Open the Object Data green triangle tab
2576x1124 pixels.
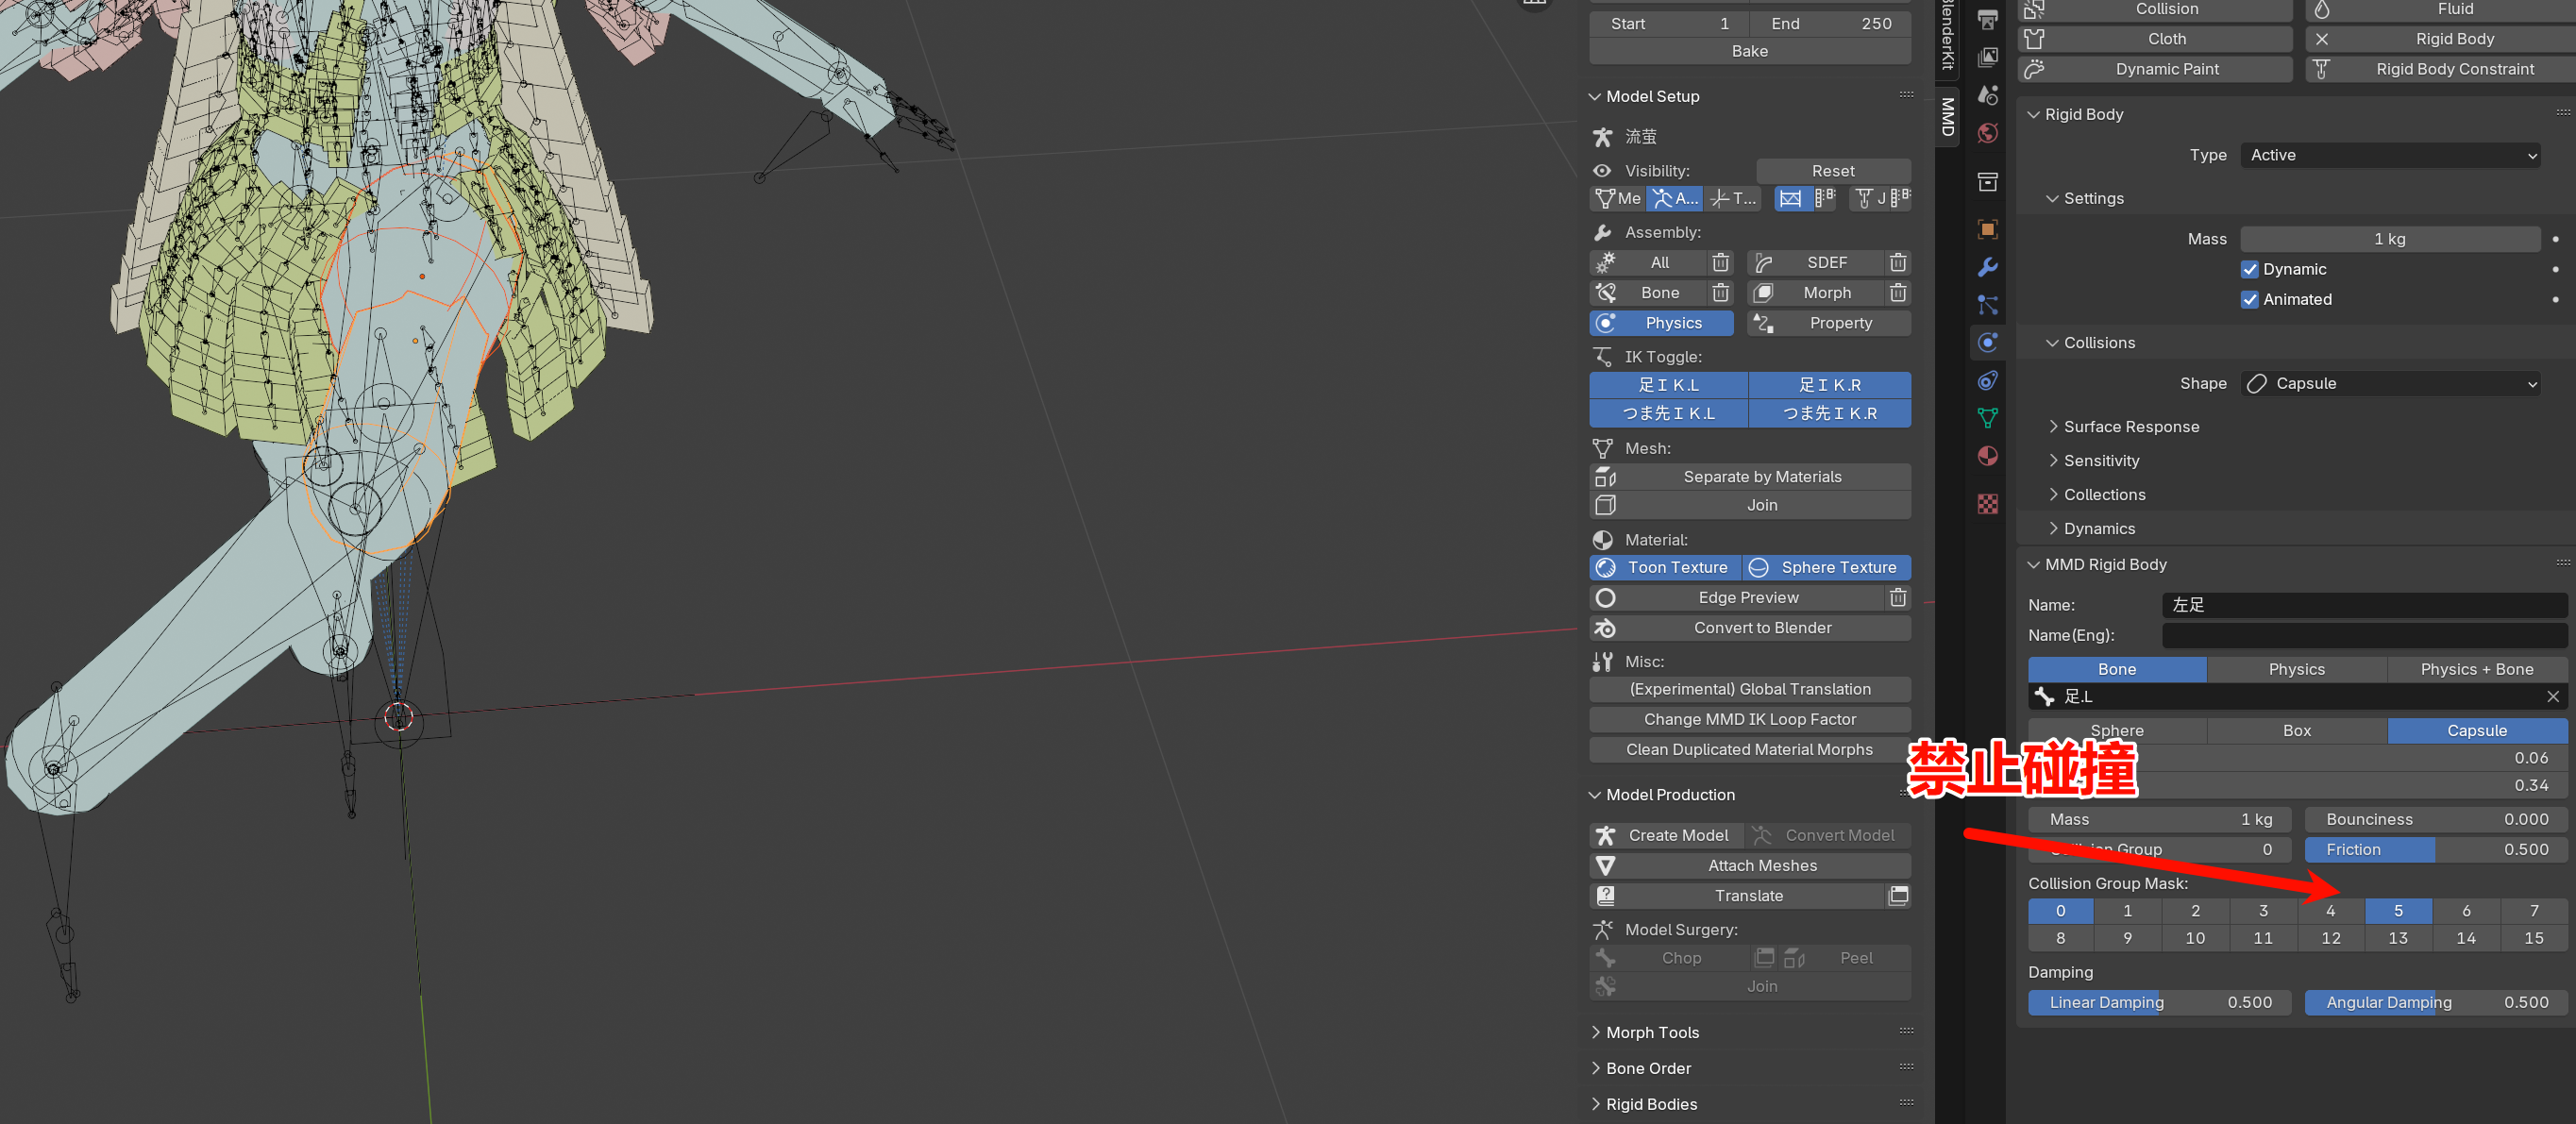click(x=1987, y=418)
